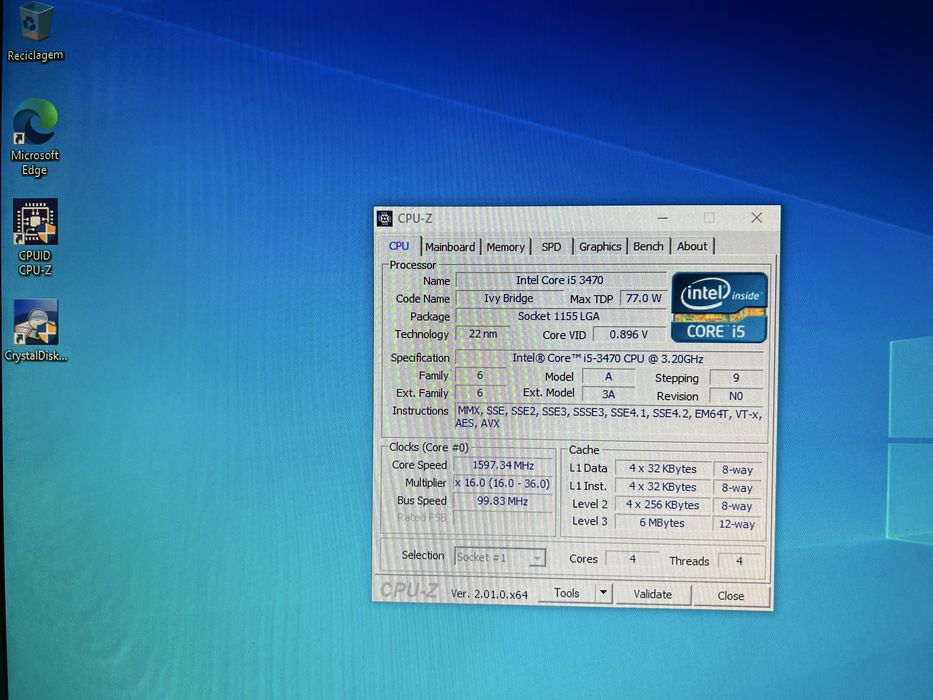Select the CPU tab
Viewport: 933px width, 700px height.
click(399, 246)
